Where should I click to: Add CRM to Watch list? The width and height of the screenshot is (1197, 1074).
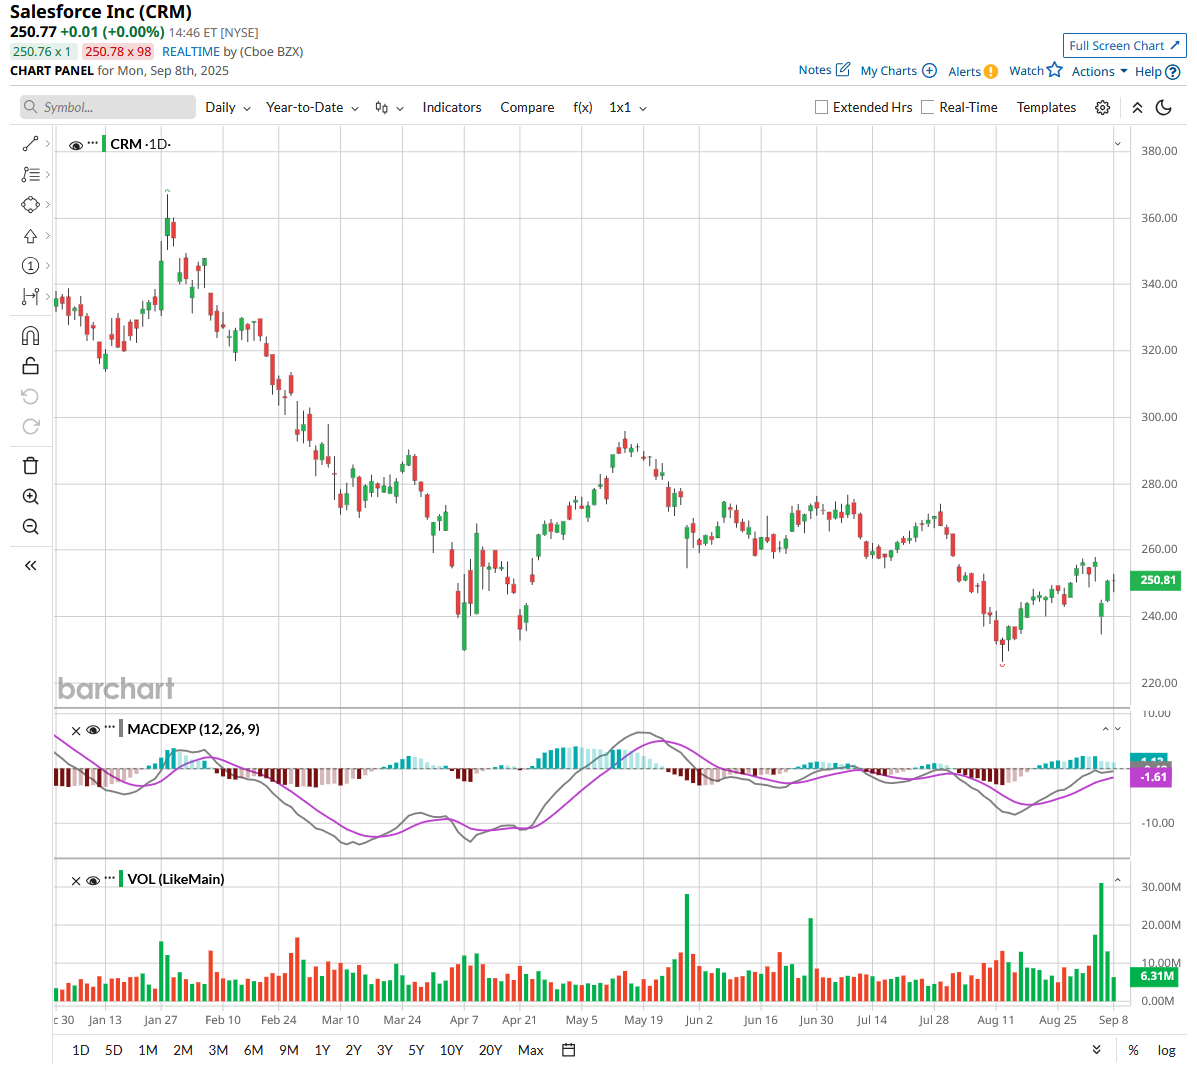tap(1036, 70)
